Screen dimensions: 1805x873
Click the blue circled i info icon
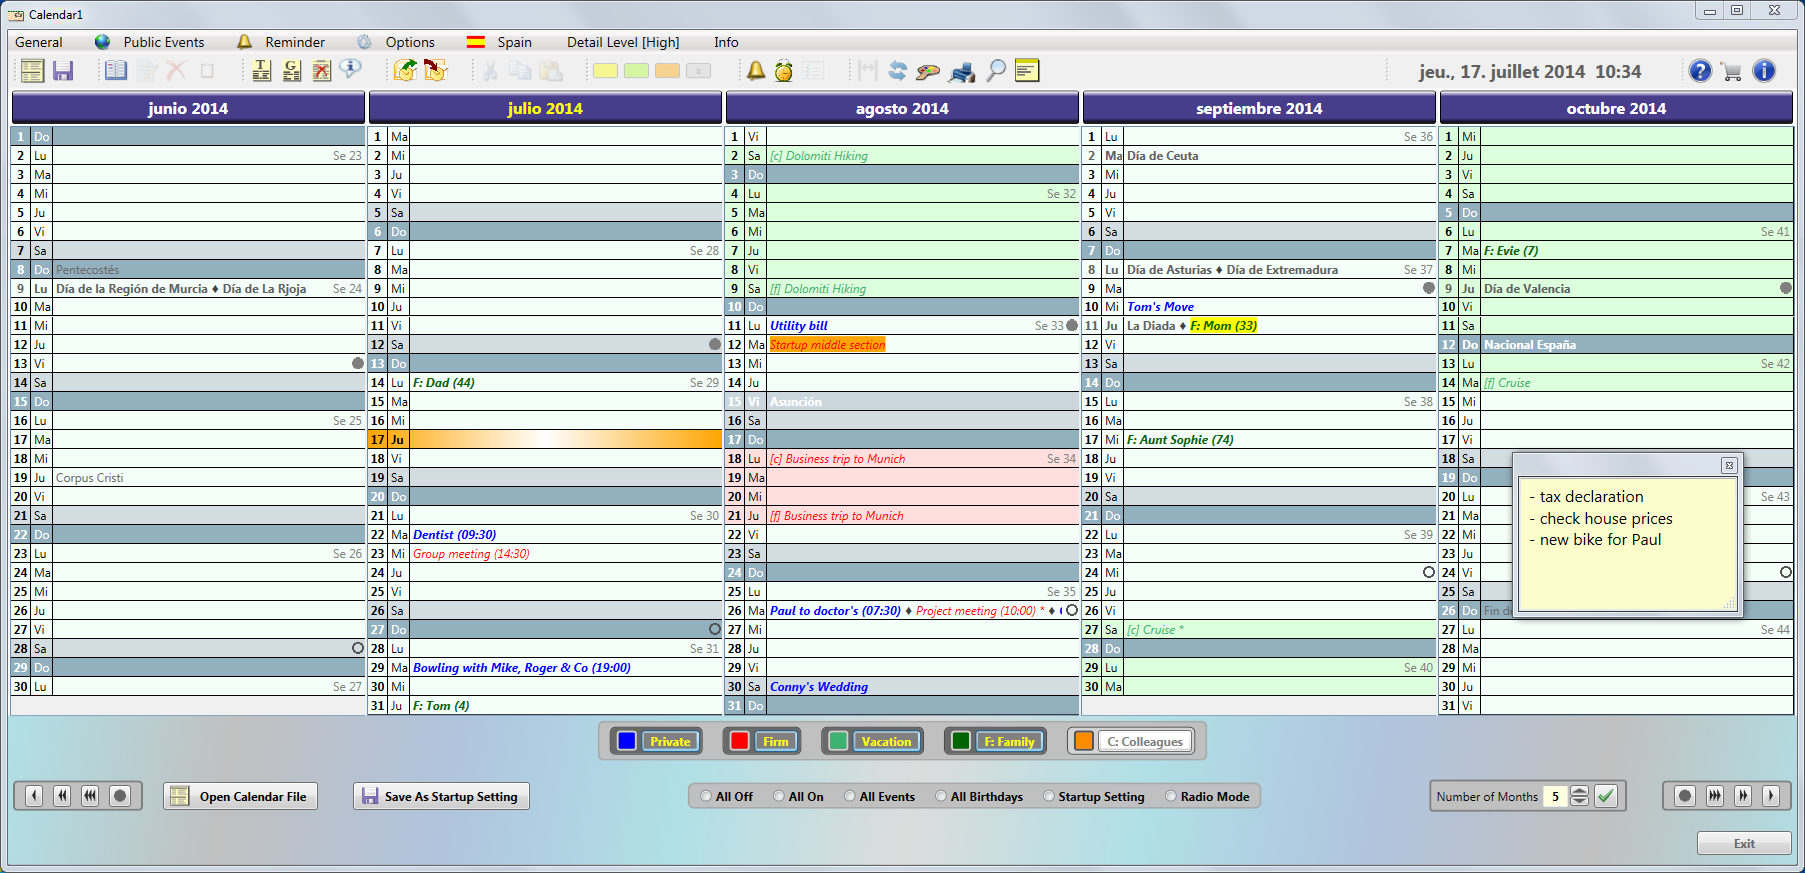pos(1764,71)
